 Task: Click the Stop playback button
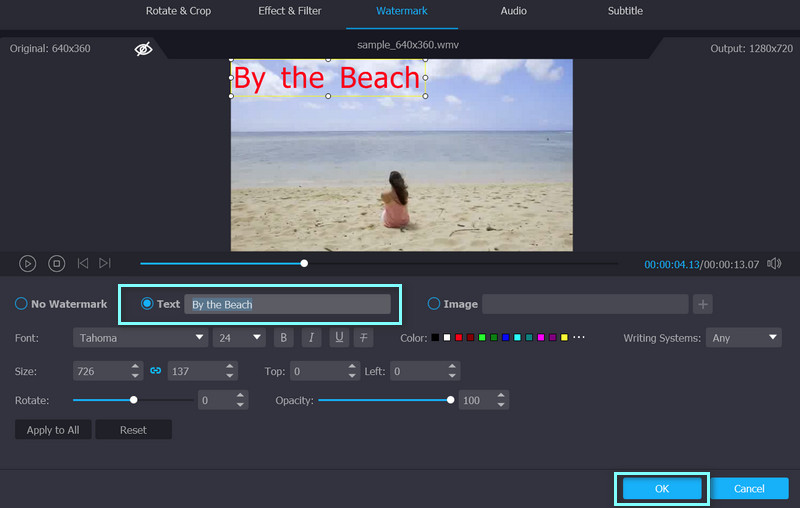point(57,263)
